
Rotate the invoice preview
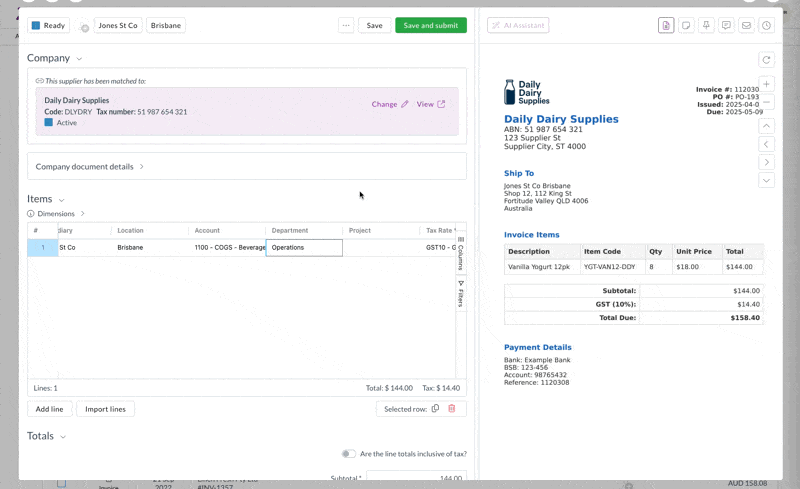(x=766, y=60)
